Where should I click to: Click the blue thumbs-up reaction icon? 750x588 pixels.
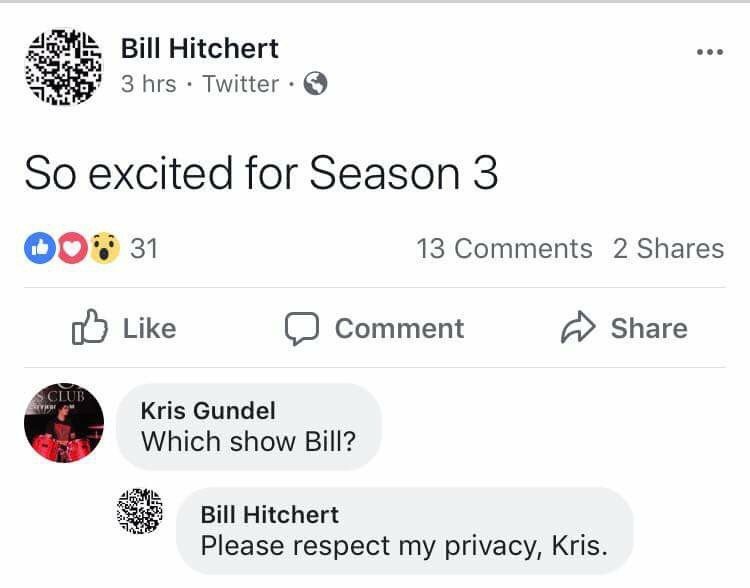point(40,248)
